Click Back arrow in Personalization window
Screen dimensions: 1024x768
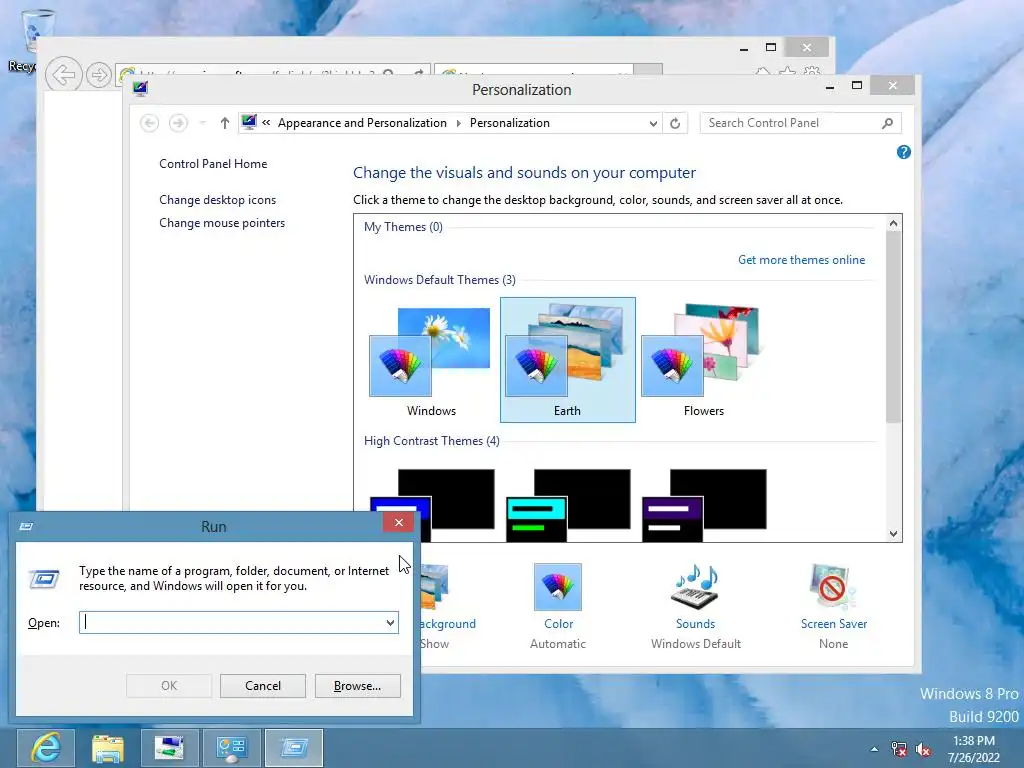(150, 123)
